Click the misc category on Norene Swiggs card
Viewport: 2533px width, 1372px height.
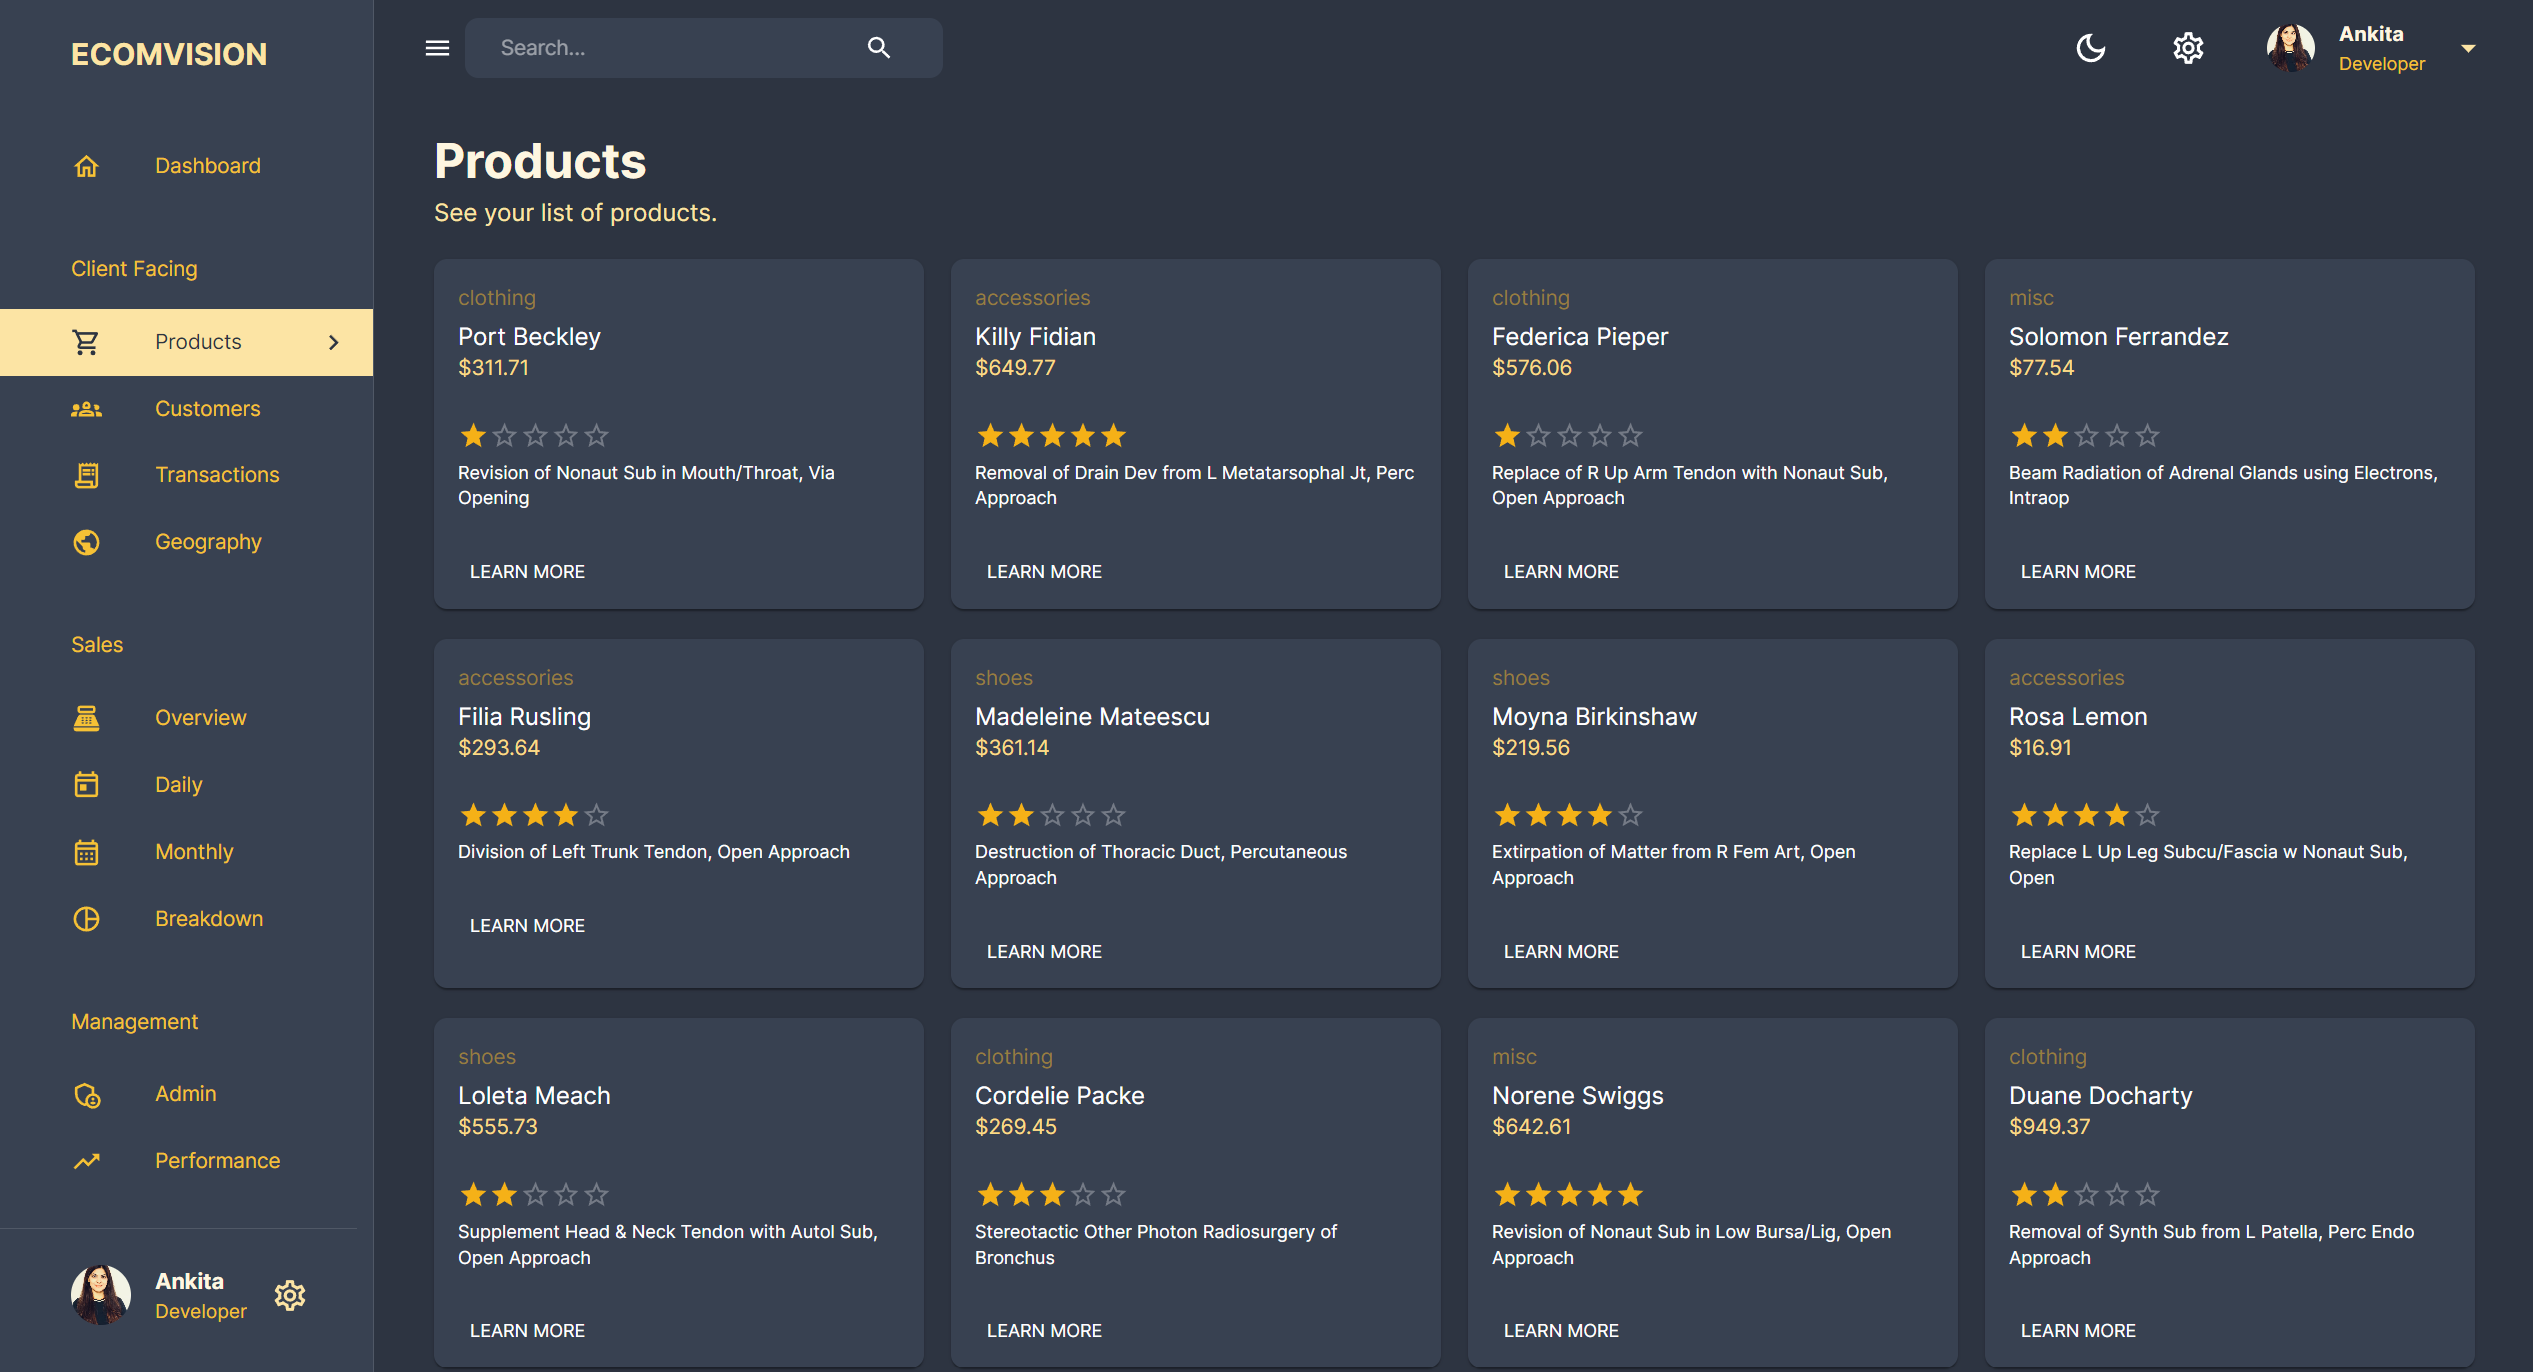[x=1514, y=1057]
